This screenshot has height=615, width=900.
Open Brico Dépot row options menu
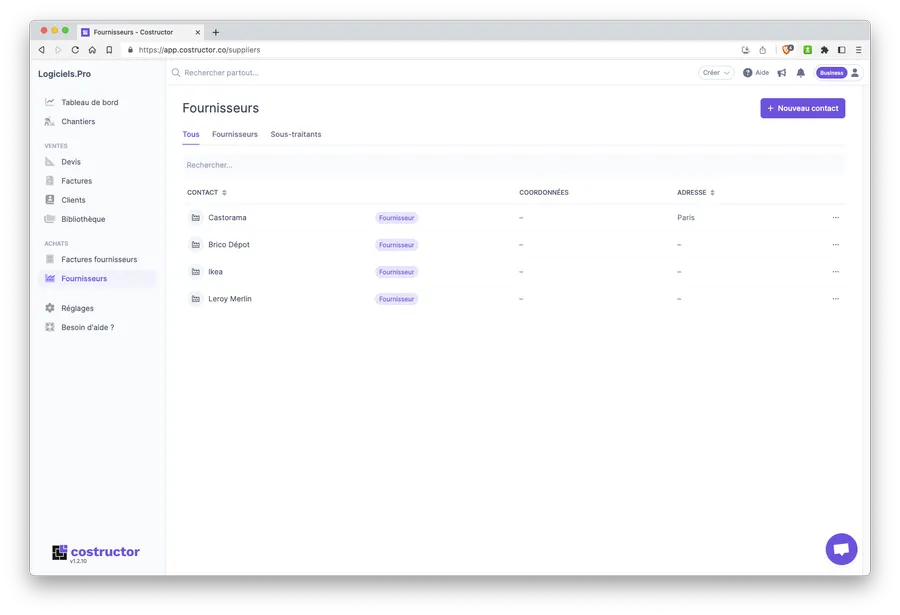pyautogui.click(x=836, y=245)
